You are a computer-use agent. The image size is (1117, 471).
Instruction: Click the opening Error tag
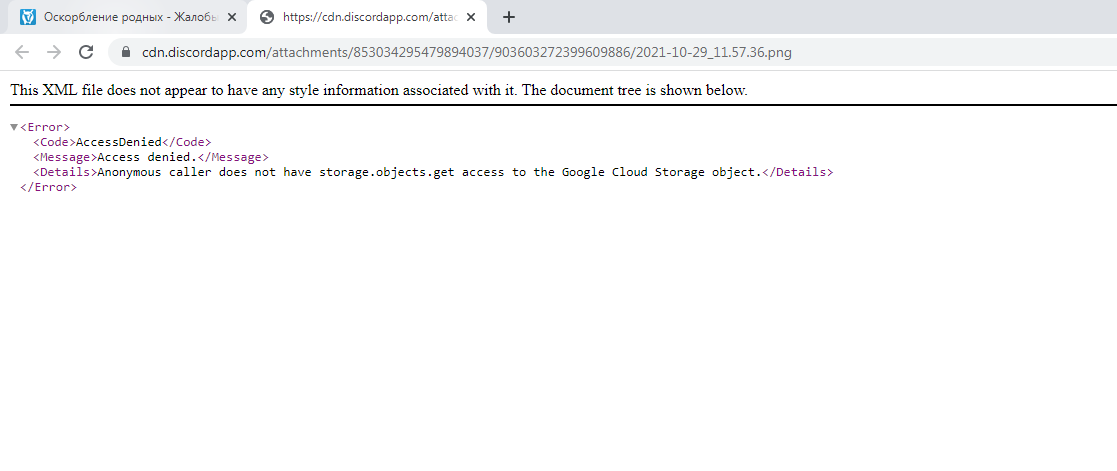tap(45, 127)
